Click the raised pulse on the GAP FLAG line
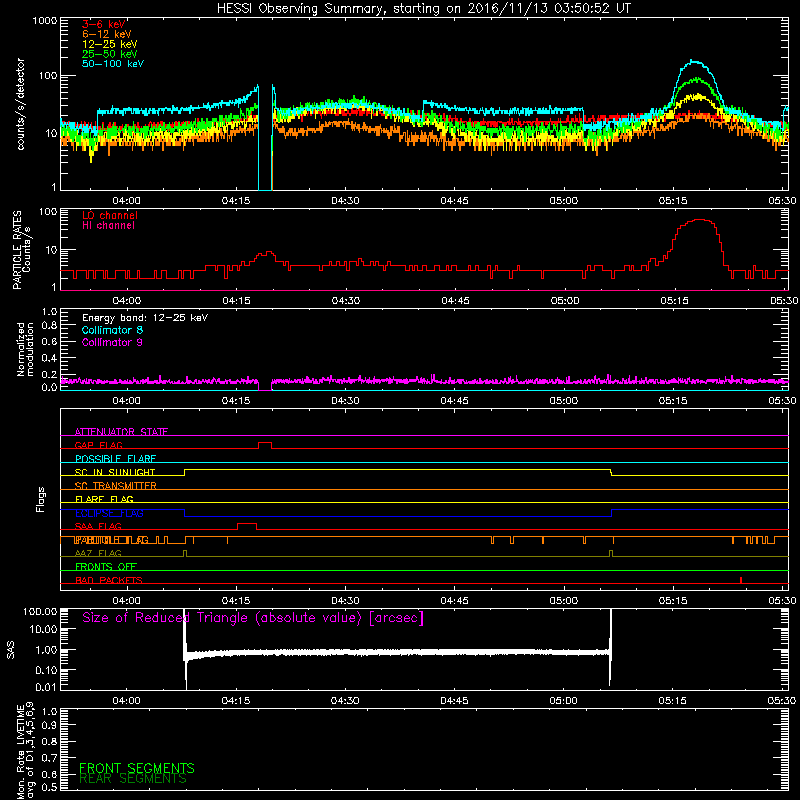Image resolution: width=800 pixels, height=800 pixels. coord(265,444)
